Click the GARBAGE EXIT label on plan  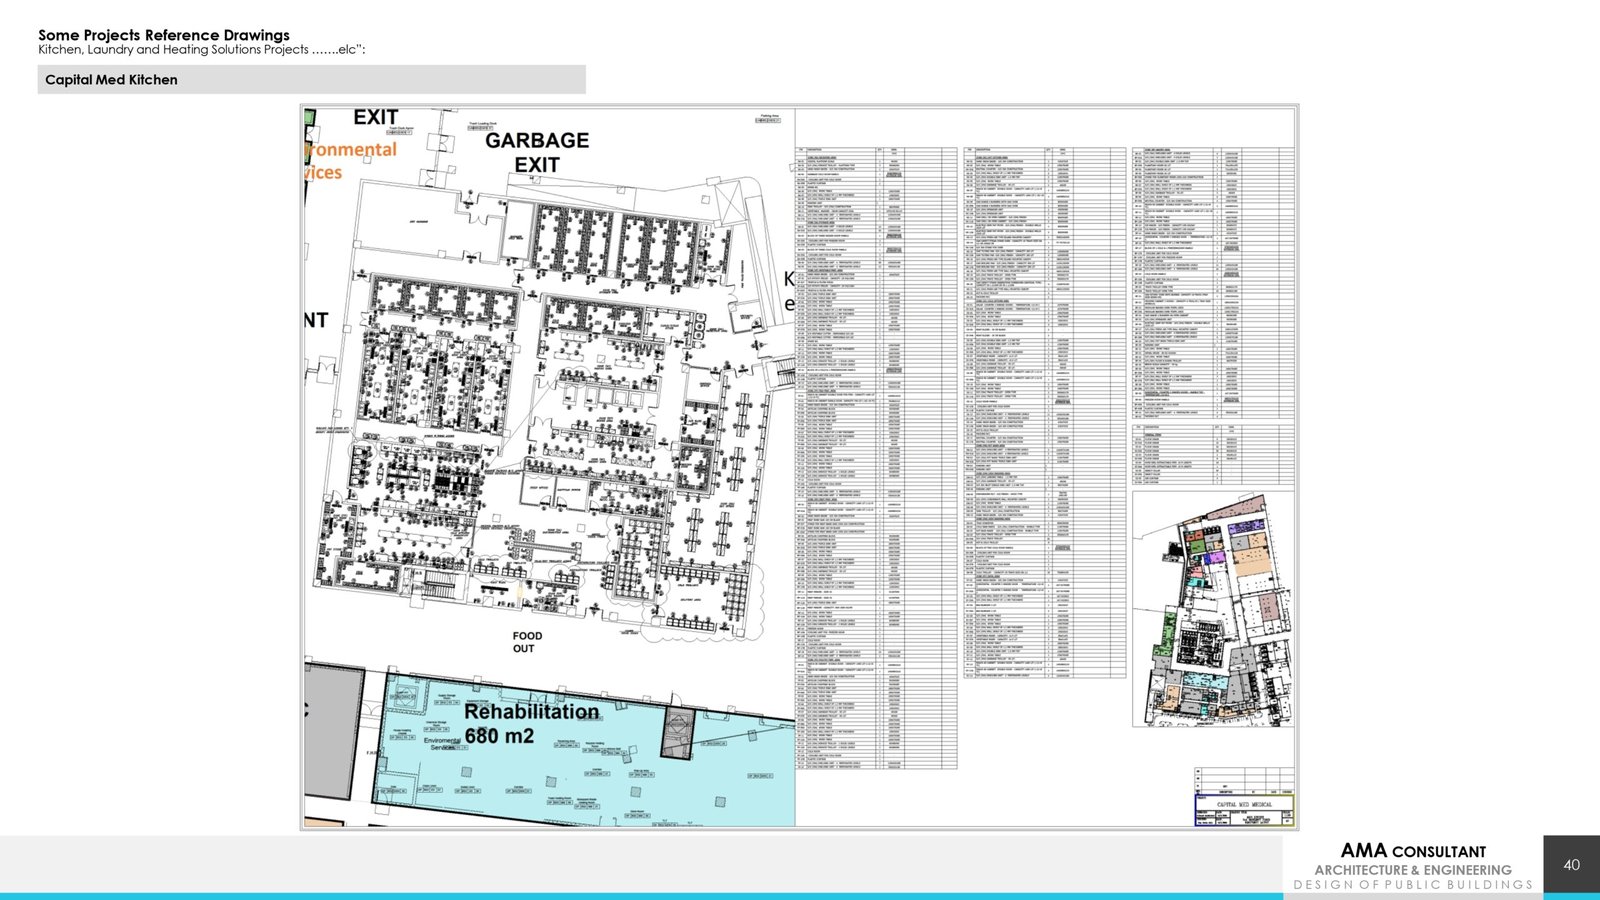pyautogui.click(x=537, y=152)
